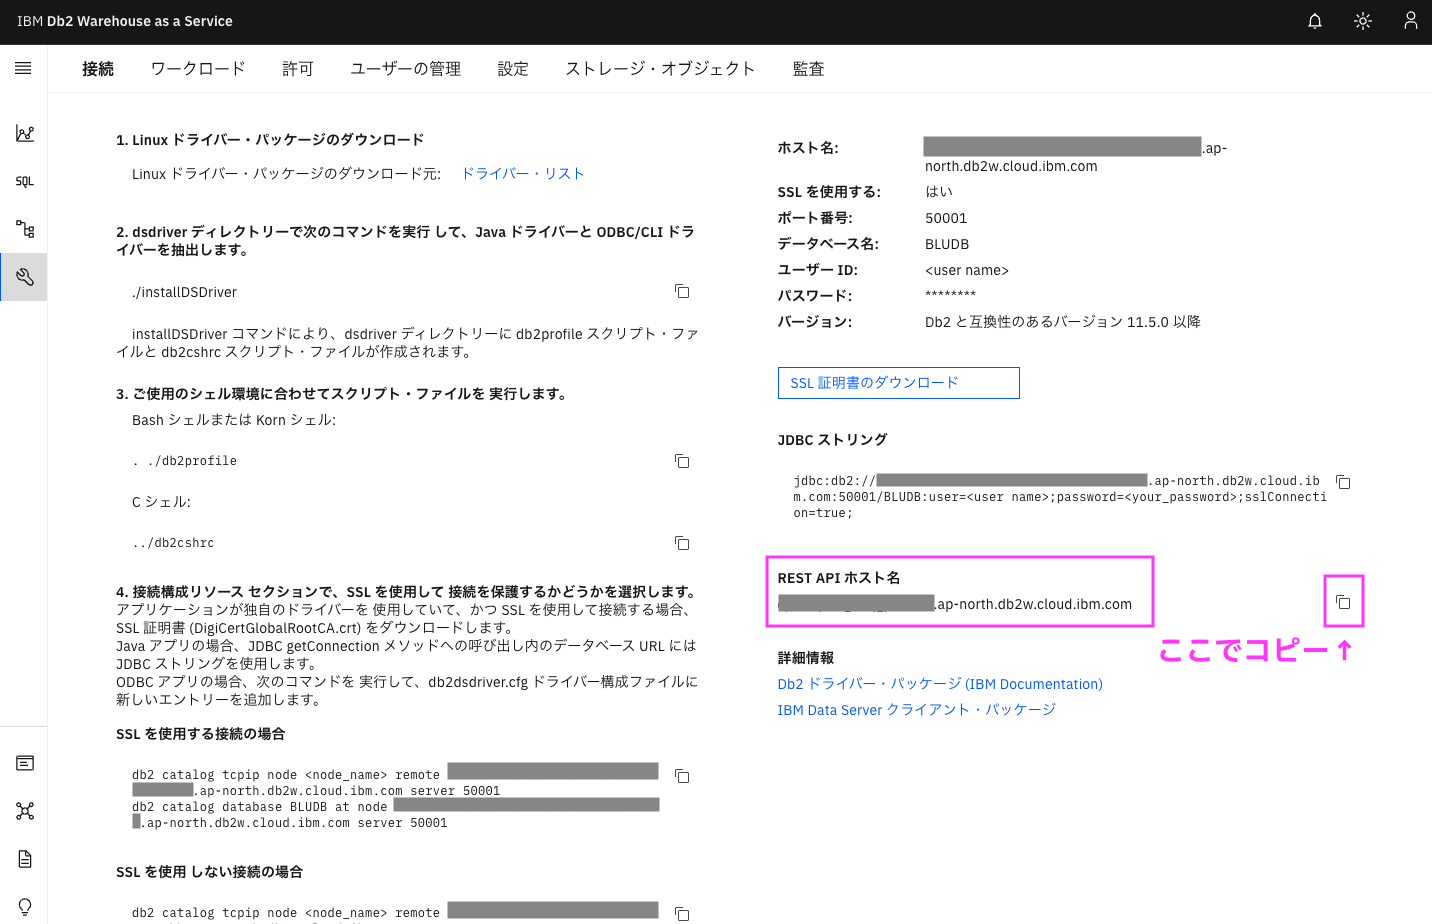Viewport: 1432px width, 924px height.
Task: Open the ドライバー・リスト link
Action: point(522,173)
